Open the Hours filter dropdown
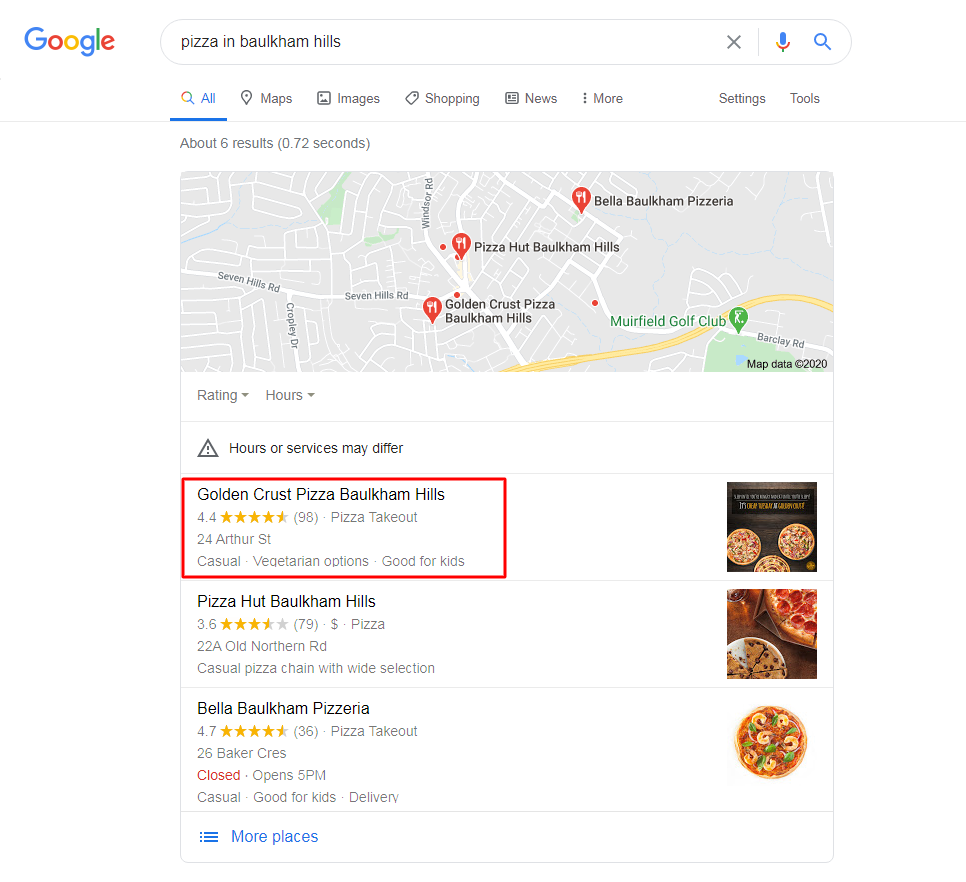966x882 pixels. click(x=290, y=395)
